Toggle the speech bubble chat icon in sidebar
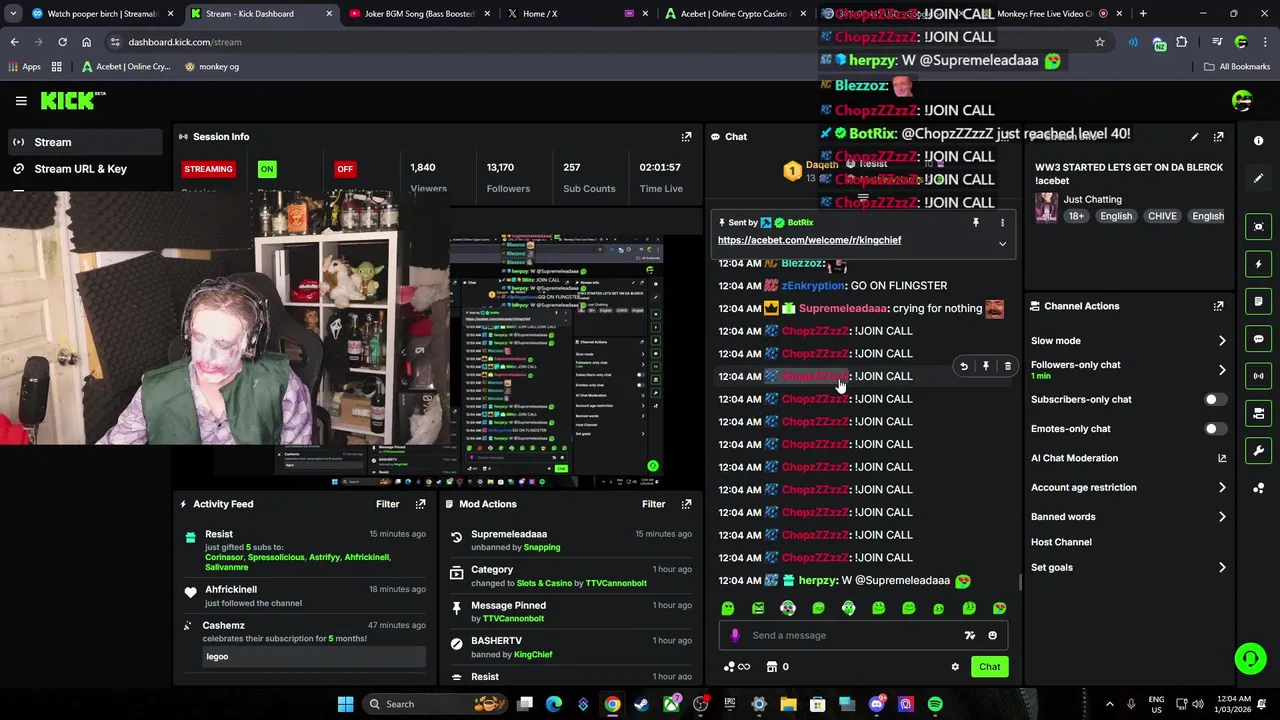Viewport: 1280px width, 720px height. coord(1259,339)
